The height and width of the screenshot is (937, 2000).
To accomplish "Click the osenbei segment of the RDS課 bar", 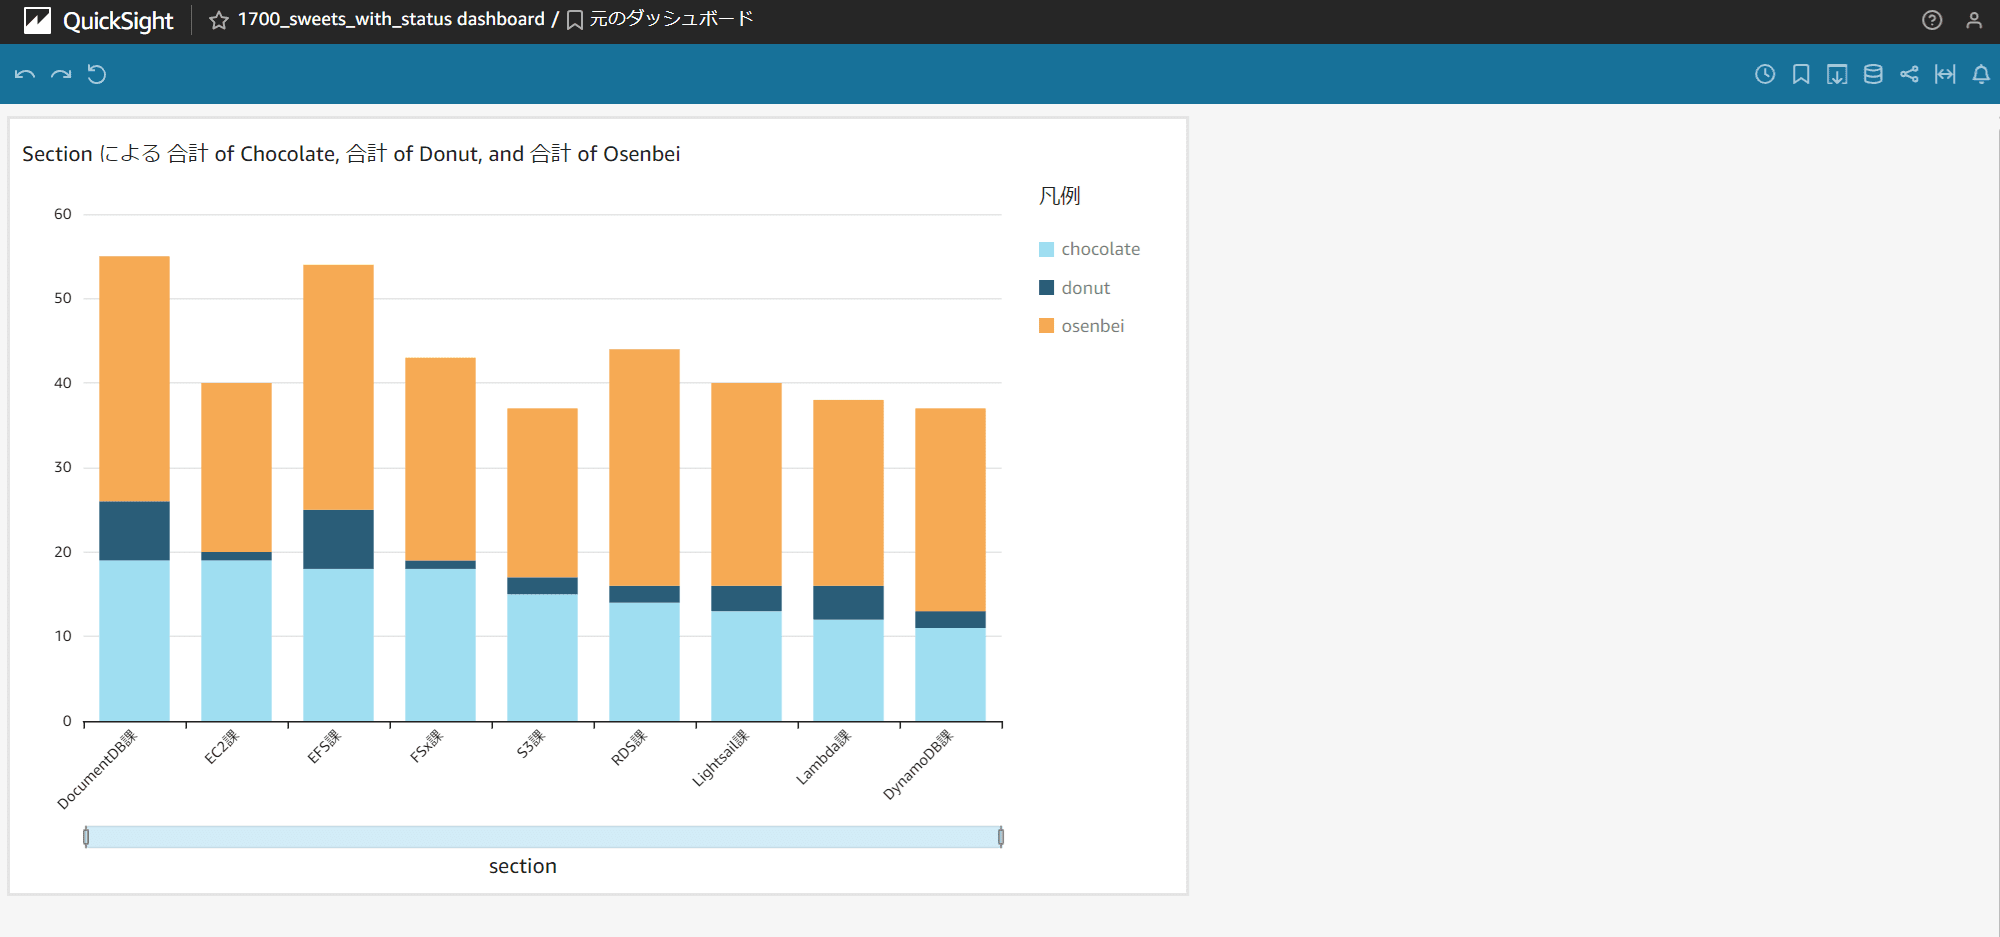I will pos(644,468).
